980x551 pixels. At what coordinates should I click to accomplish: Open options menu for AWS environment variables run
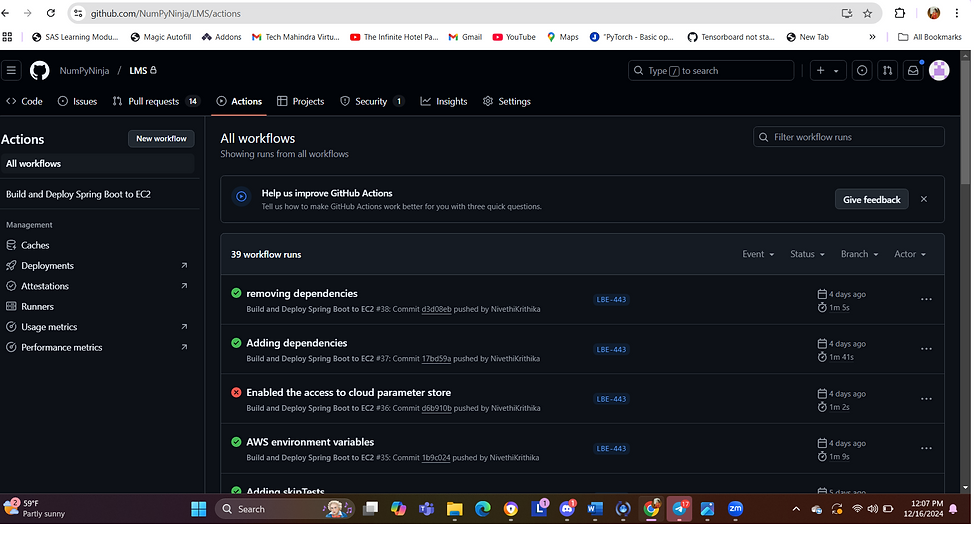[926, 448]
